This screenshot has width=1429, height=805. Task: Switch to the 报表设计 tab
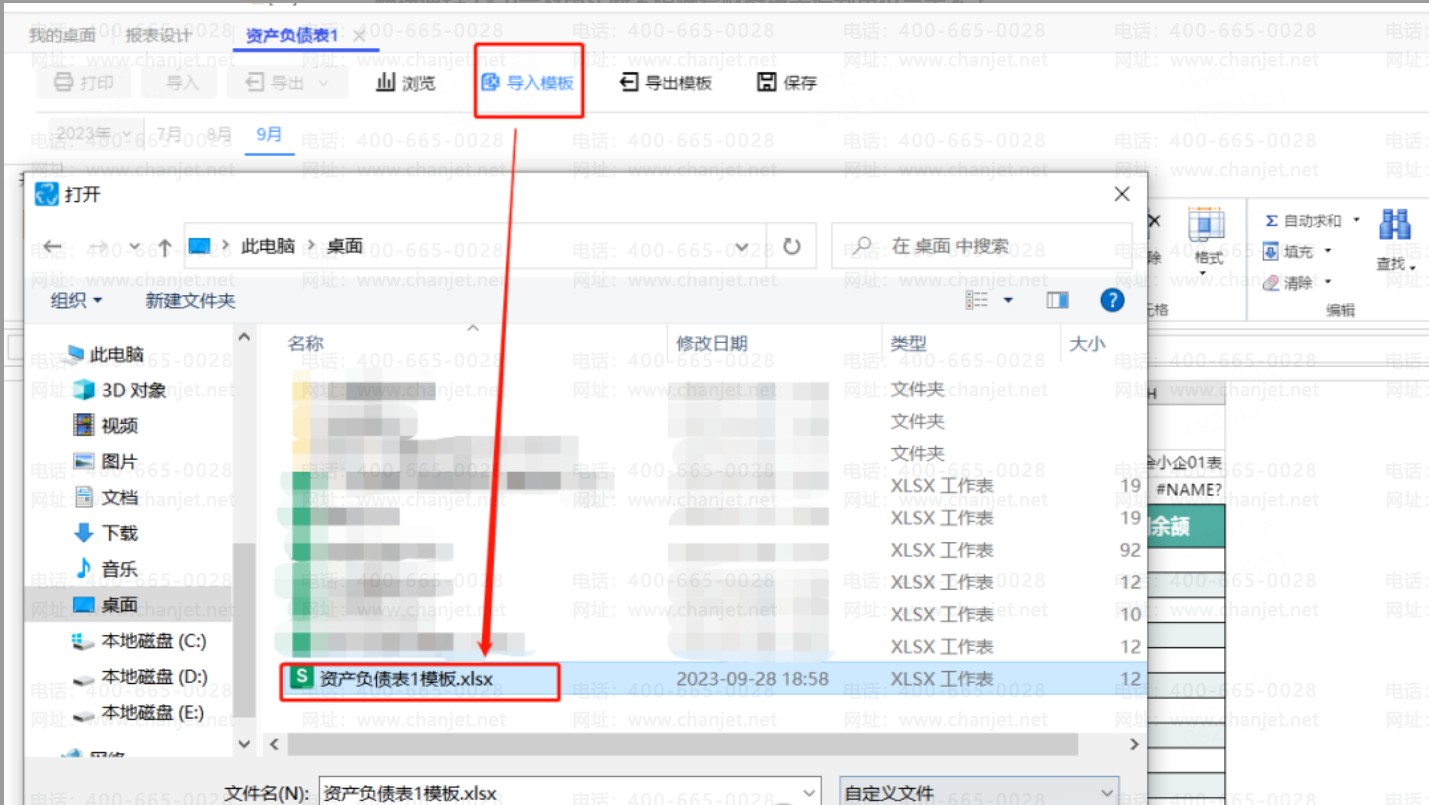(158, 35)
